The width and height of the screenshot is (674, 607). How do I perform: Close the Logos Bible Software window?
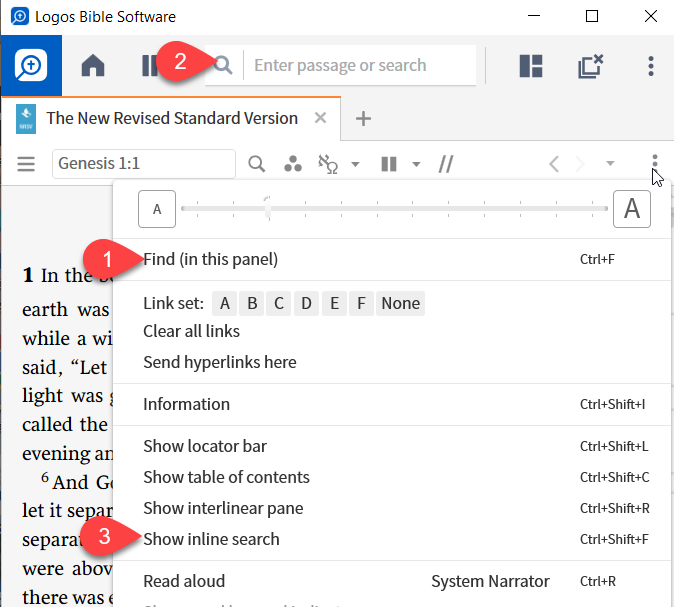pos(651,16)
